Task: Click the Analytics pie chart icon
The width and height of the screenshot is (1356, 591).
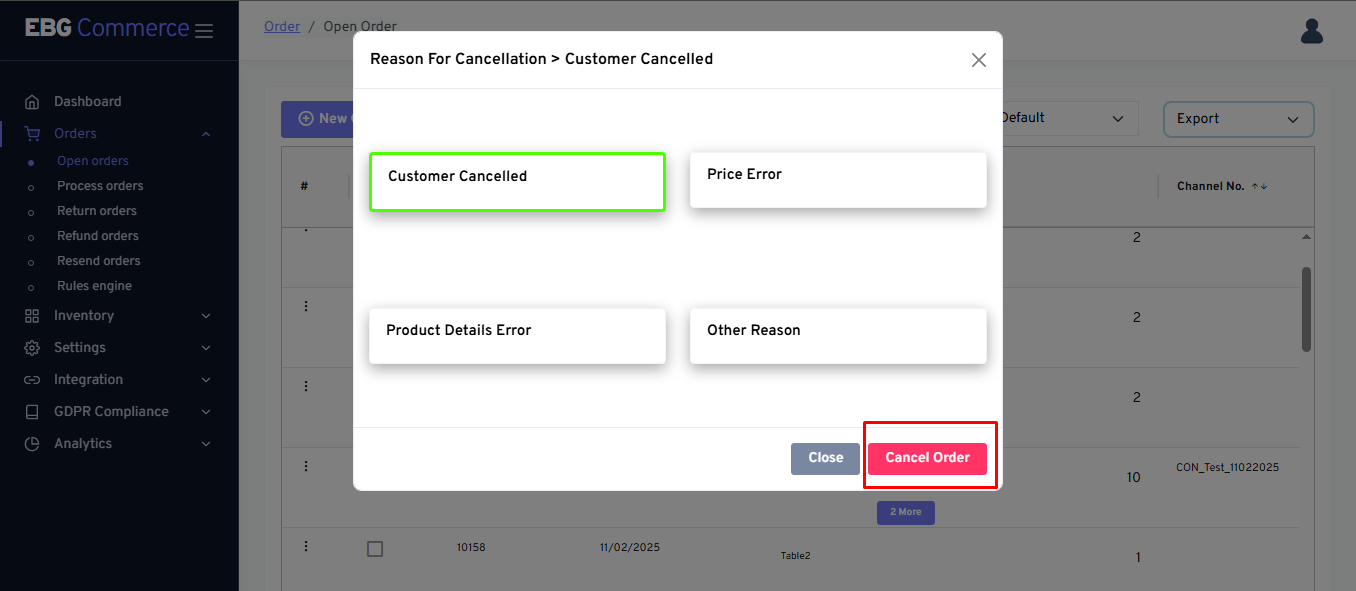Action: point(32,444)
